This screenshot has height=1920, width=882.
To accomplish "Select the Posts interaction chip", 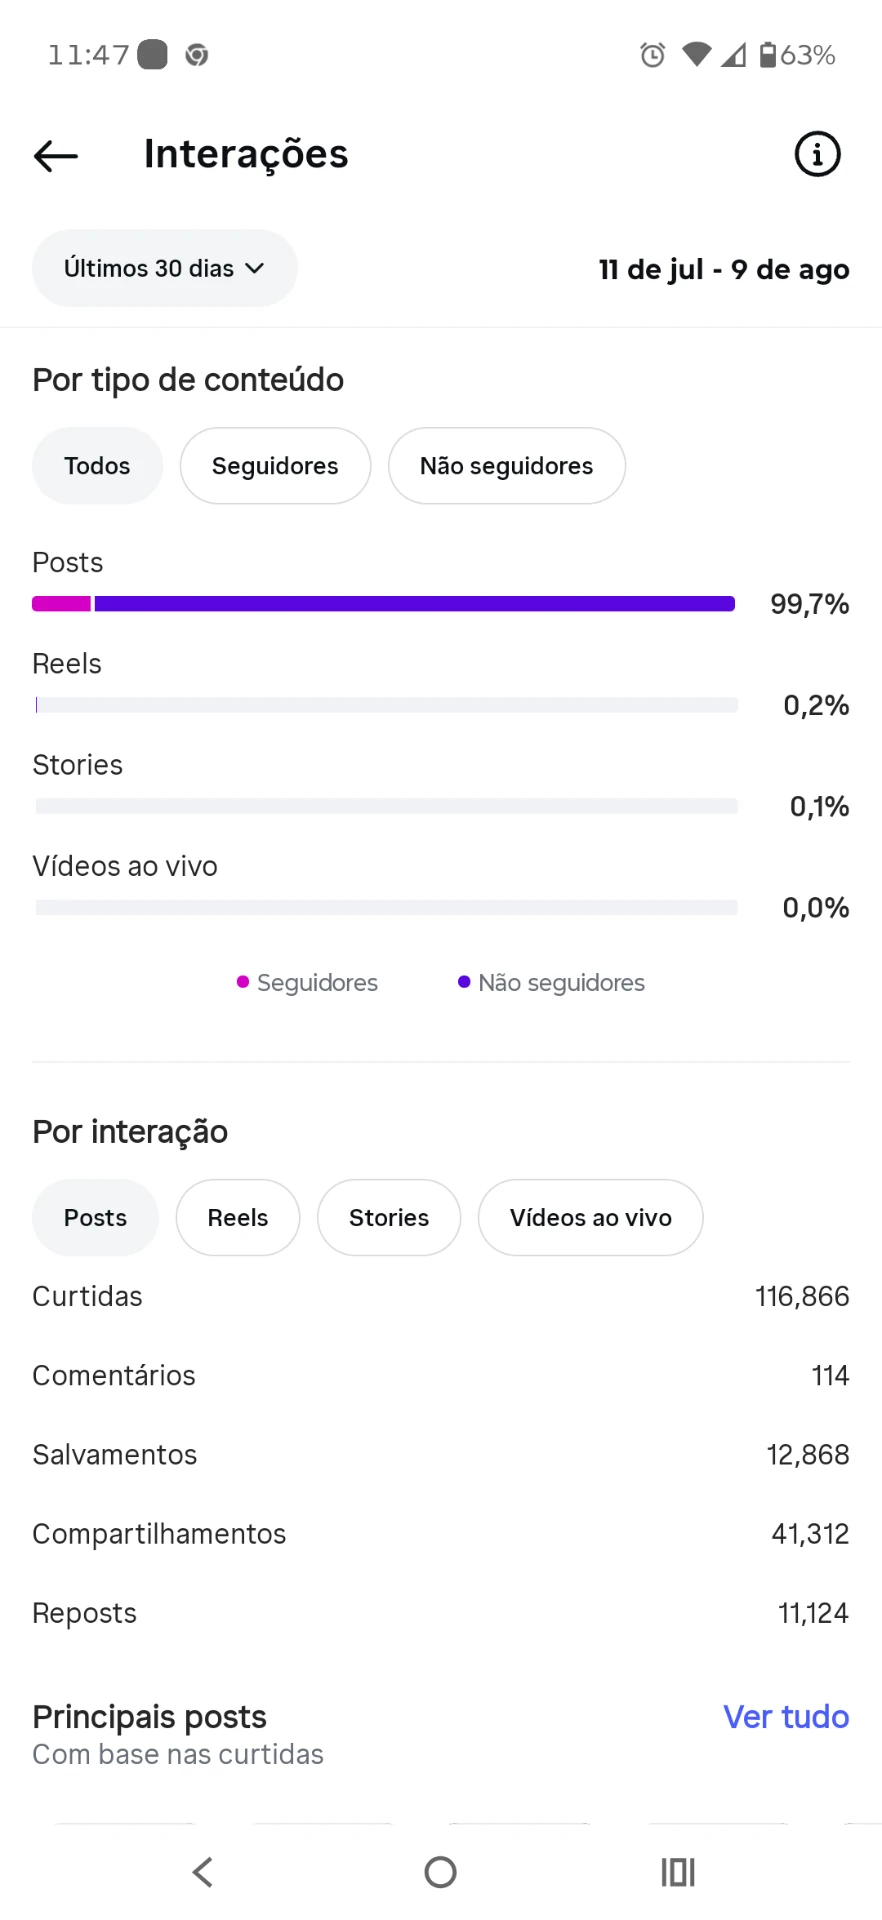I will (95, 1217).
